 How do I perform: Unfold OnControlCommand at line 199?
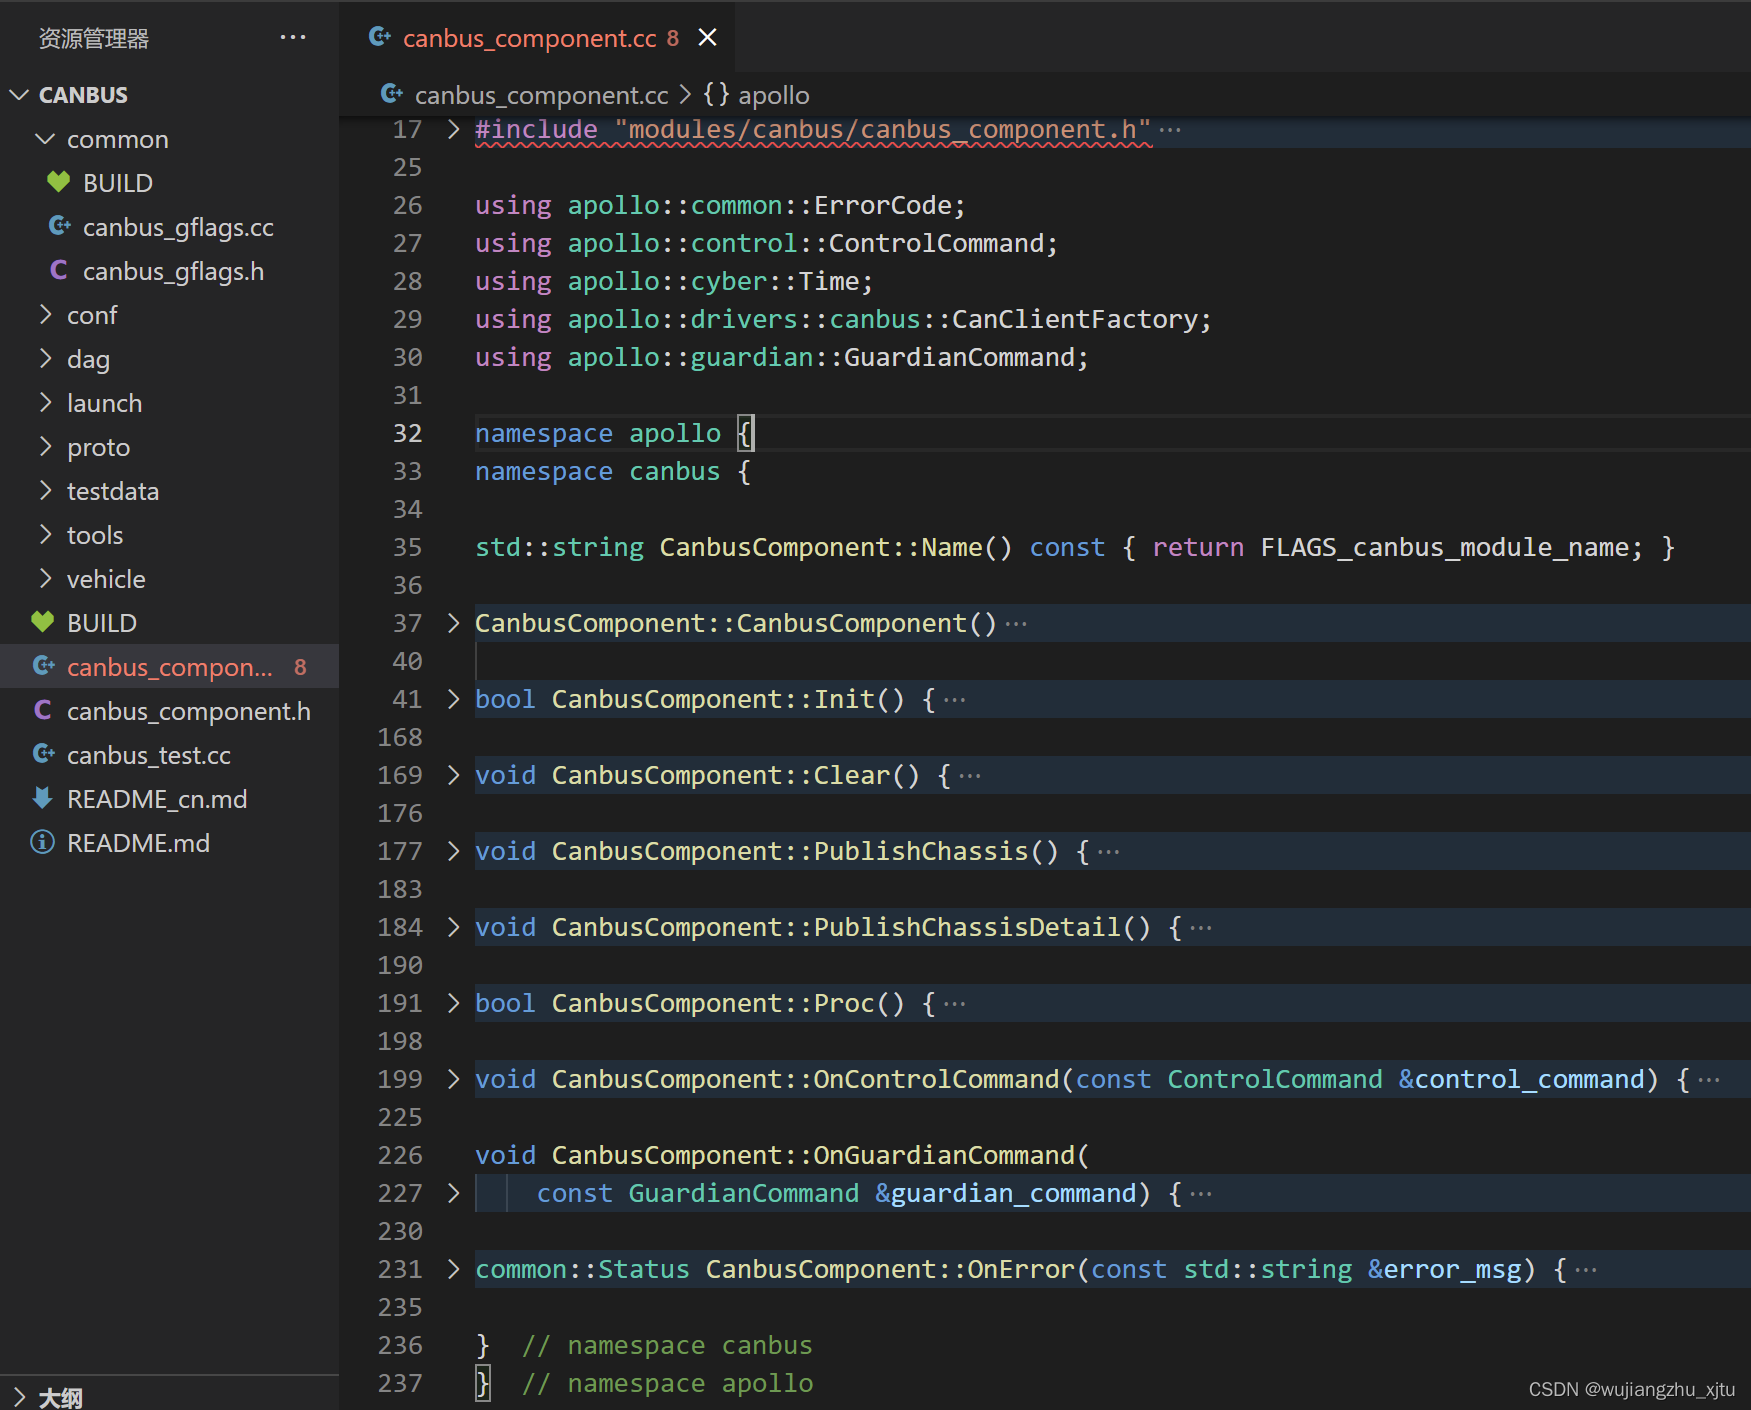point(454,1079)
